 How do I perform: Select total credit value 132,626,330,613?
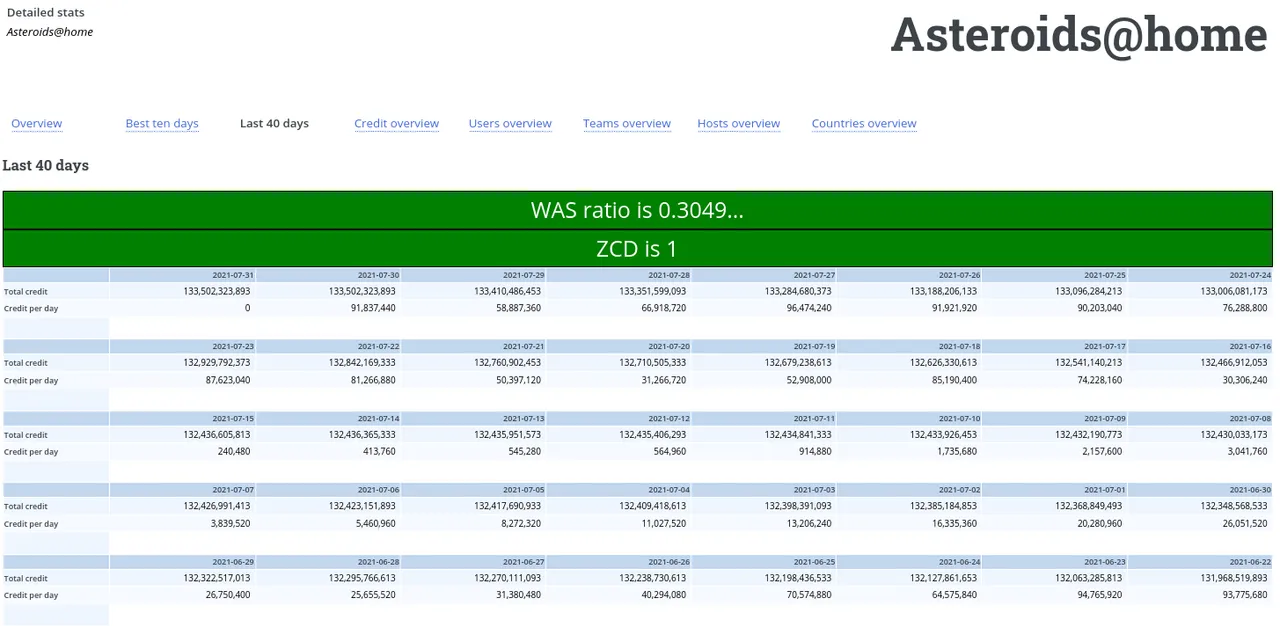pos(943,363)
